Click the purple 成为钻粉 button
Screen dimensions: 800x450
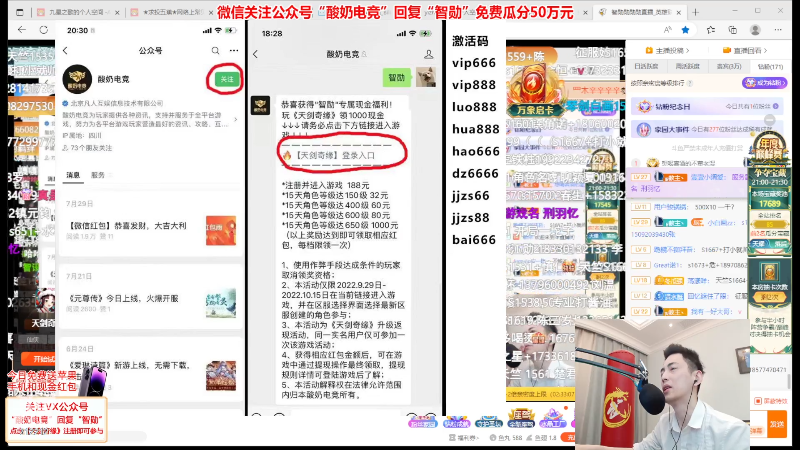click(764, 83)
